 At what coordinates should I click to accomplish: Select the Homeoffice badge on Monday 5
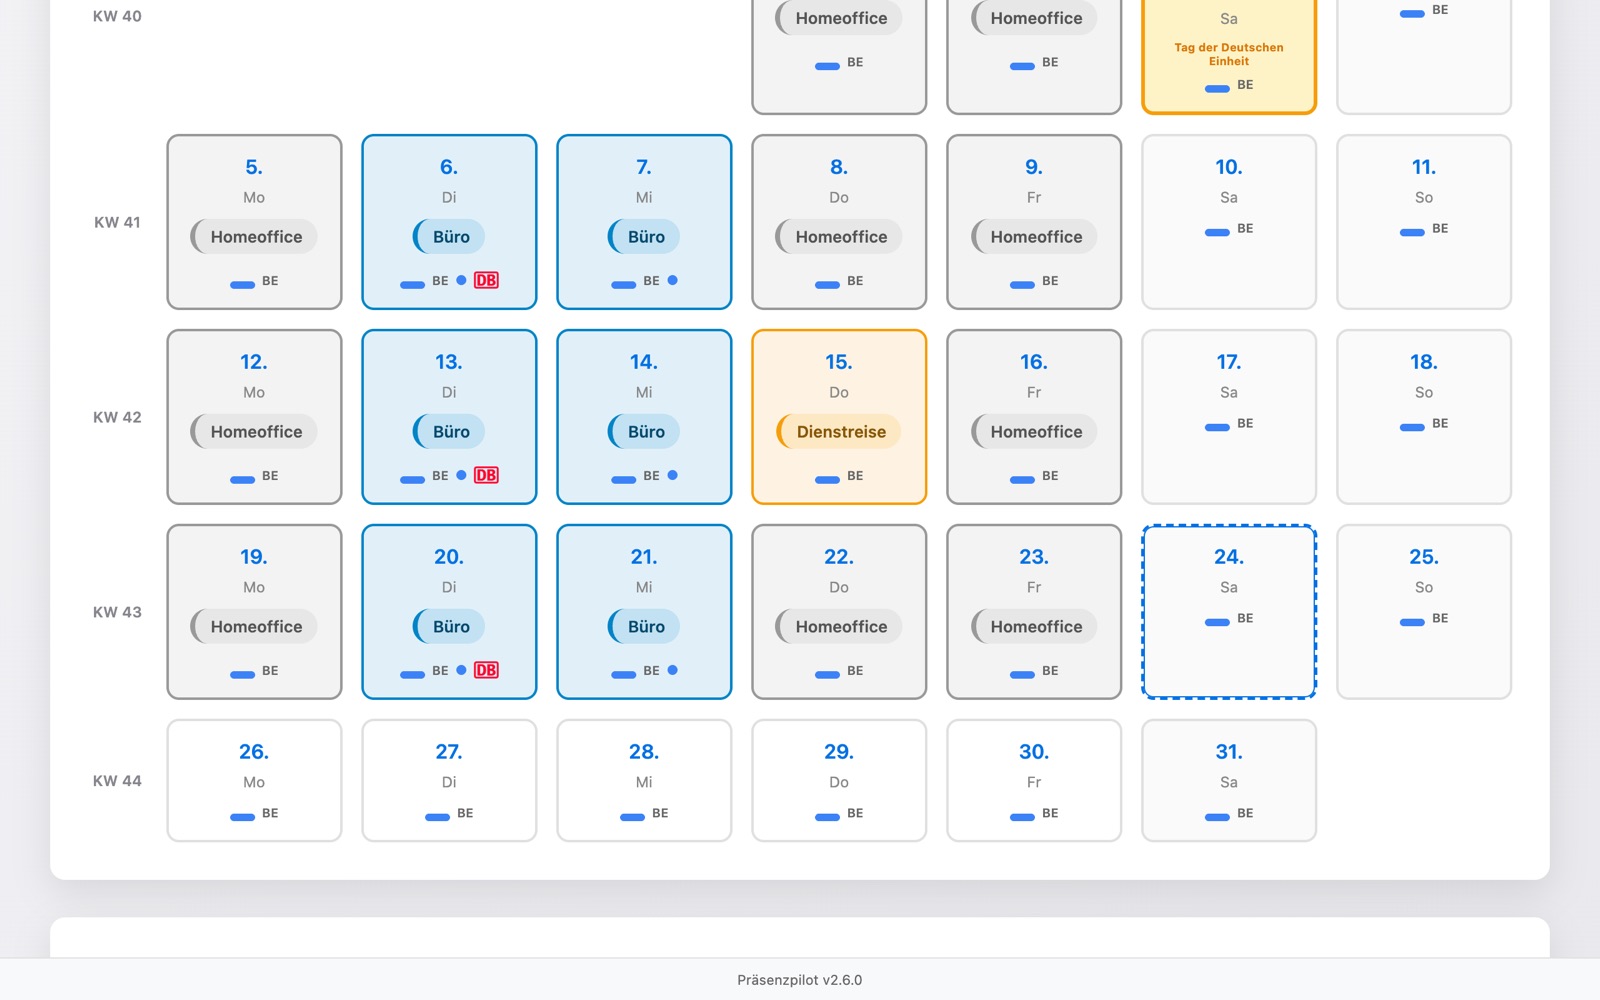tap(254, 237)
